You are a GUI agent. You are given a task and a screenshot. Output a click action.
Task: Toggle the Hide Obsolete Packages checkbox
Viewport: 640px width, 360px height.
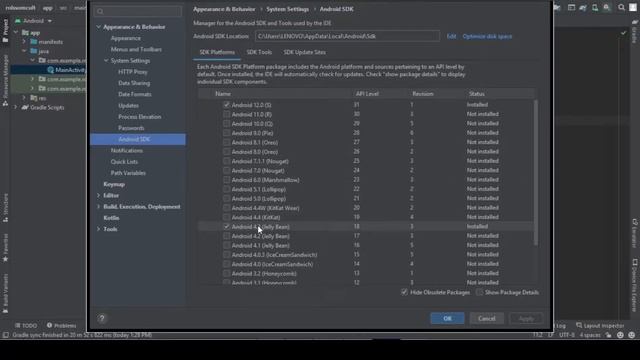(x=404, y=292)
